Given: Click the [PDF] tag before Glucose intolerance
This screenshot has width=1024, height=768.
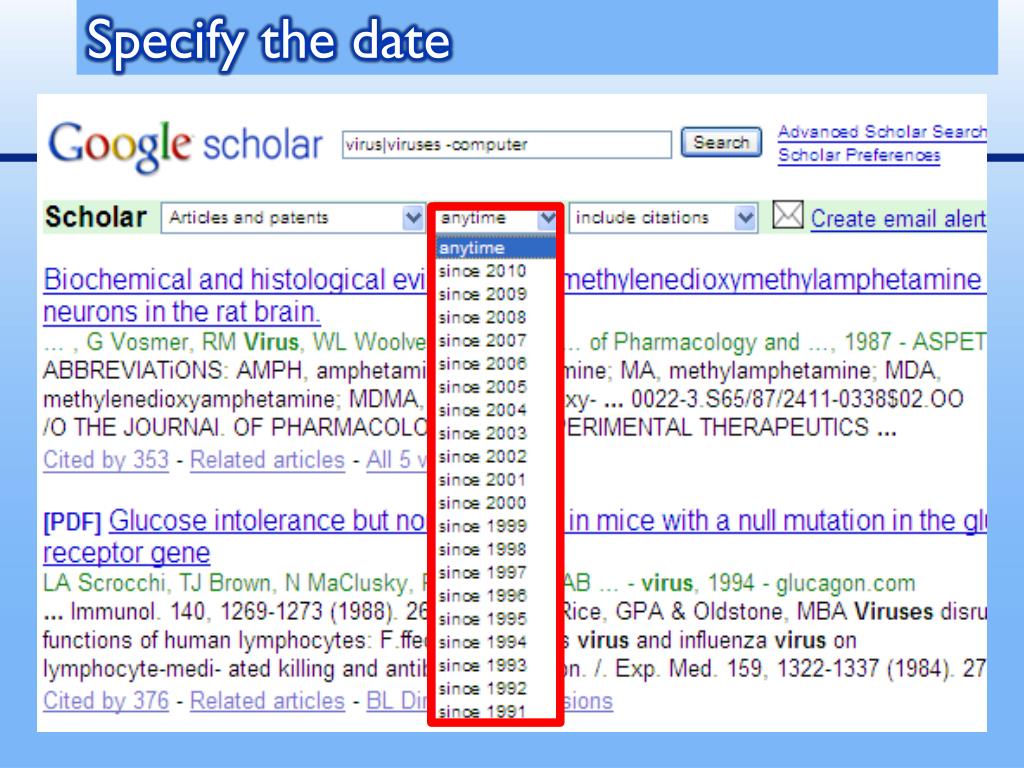Looking at the screenshot, I should click(x=72, y=522).
